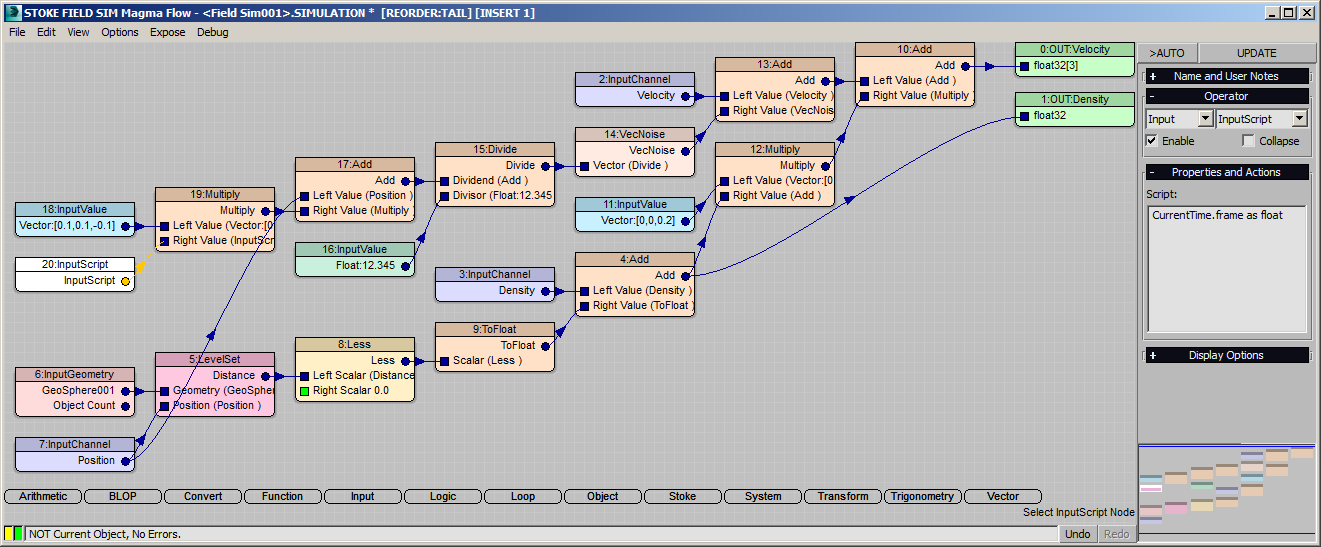This screenshot has height=547, width=1321.
Task: Click float32[3] input socket of 0:OUT:Velocity
Action: (x=1024, y=66)
